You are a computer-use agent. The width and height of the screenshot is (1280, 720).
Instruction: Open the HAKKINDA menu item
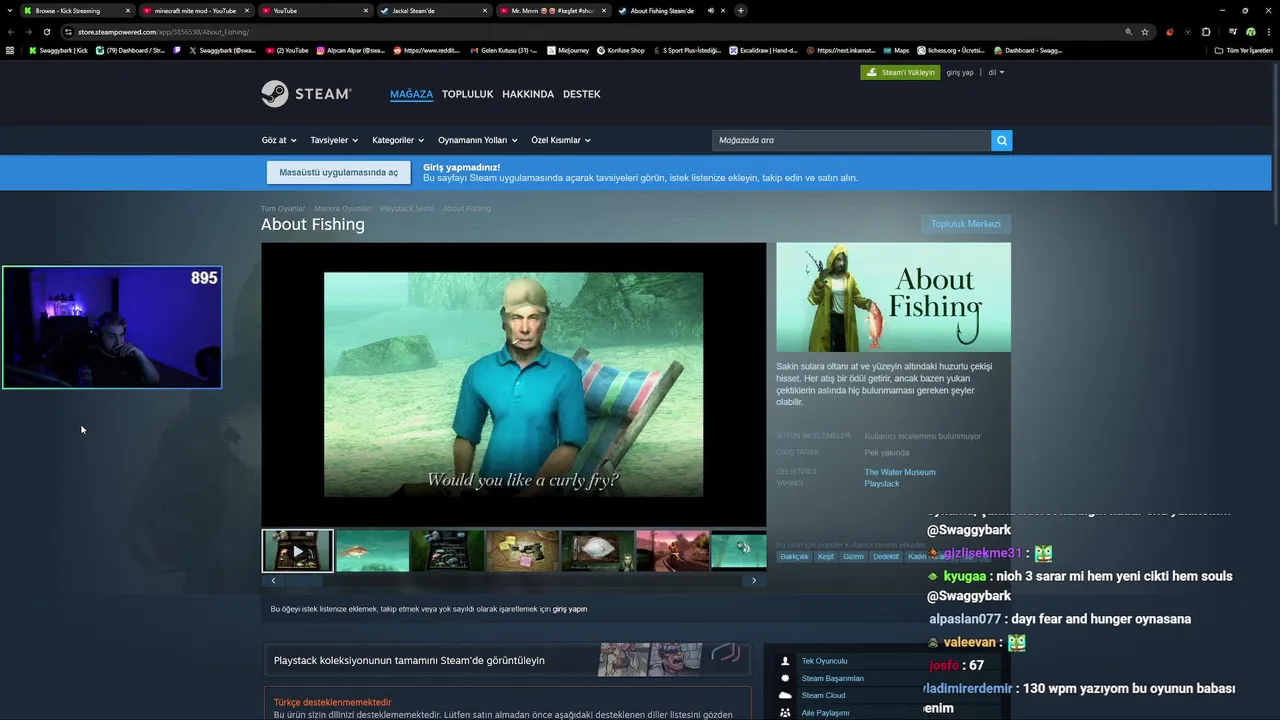(x=528, y=94)
